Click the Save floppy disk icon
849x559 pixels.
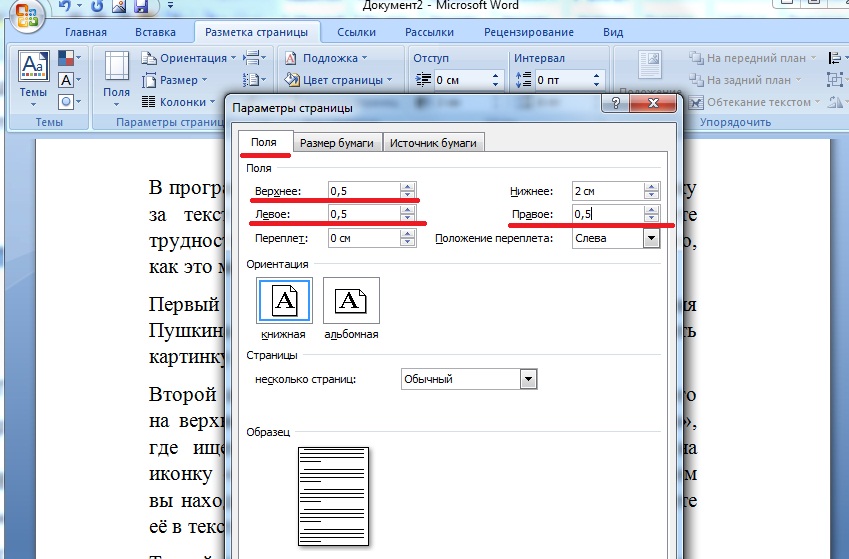[x=141, y=6]
